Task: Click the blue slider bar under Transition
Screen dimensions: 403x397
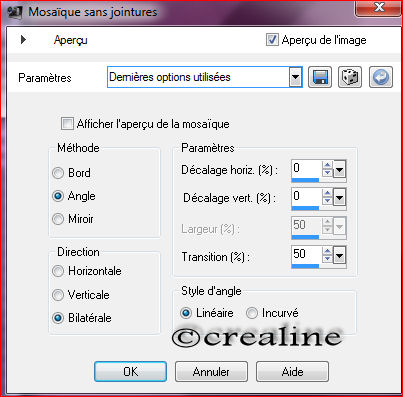Action: (305, 266)
